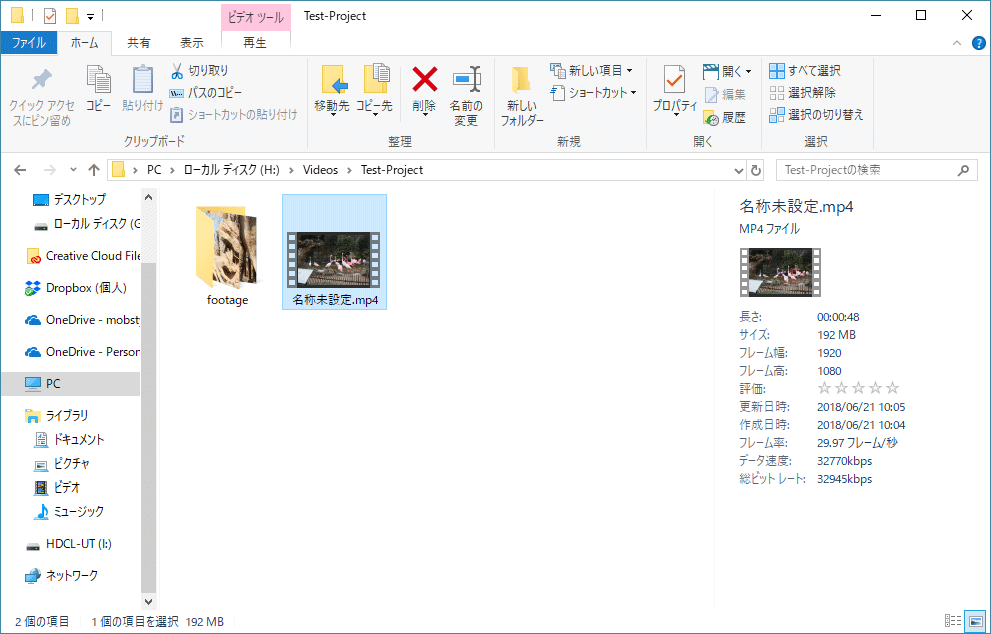Click the 貼り付け clipboard icon
Image resolution: width=991 pixels, height=634 pixels.
[143, 80]
